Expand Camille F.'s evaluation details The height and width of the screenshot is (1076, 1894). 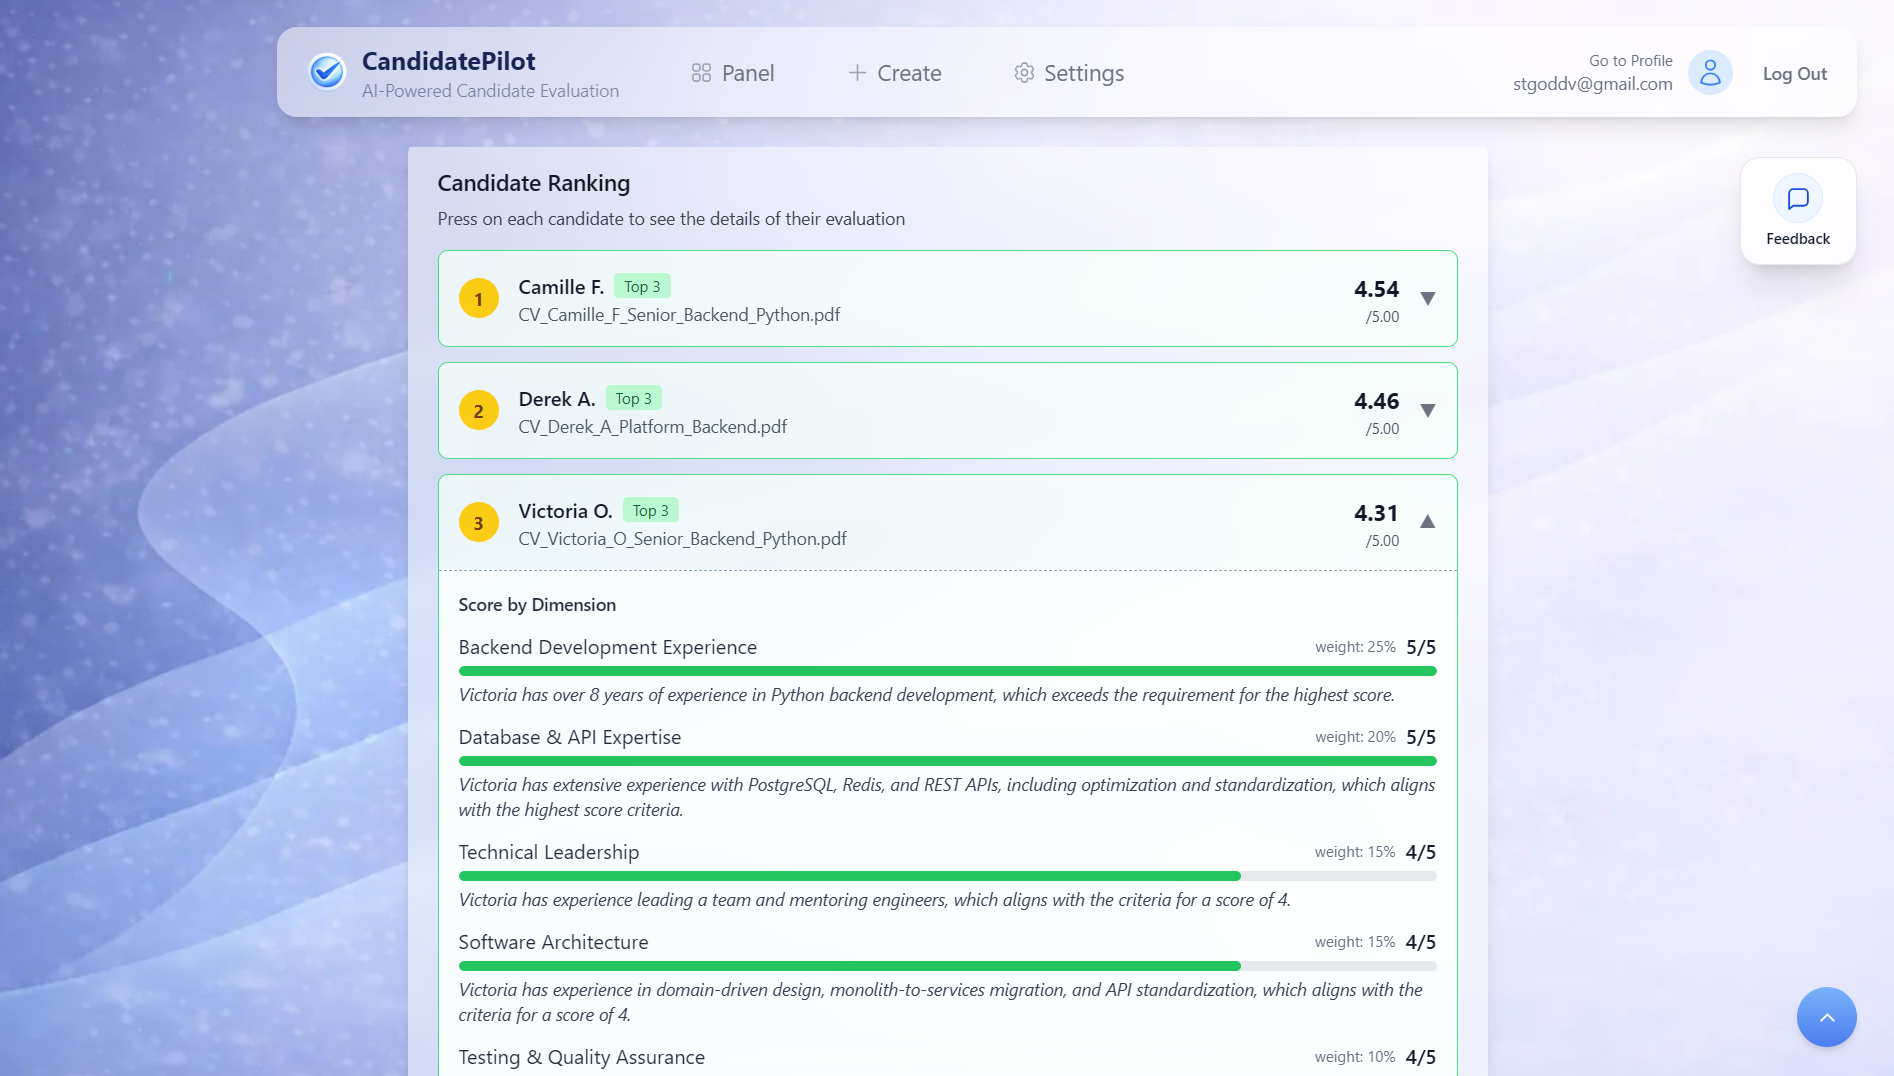coord(1428,299)
